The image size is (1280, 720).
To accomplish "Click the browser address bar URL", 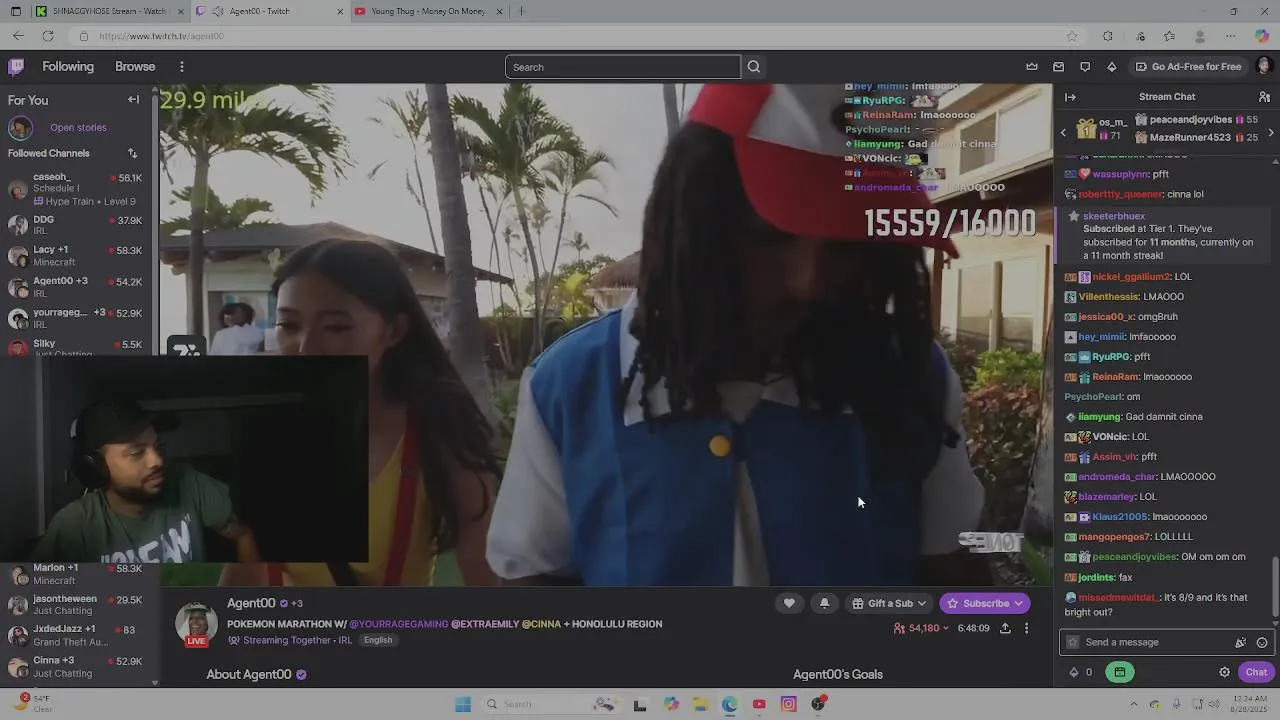I will [x=161, y=36].
